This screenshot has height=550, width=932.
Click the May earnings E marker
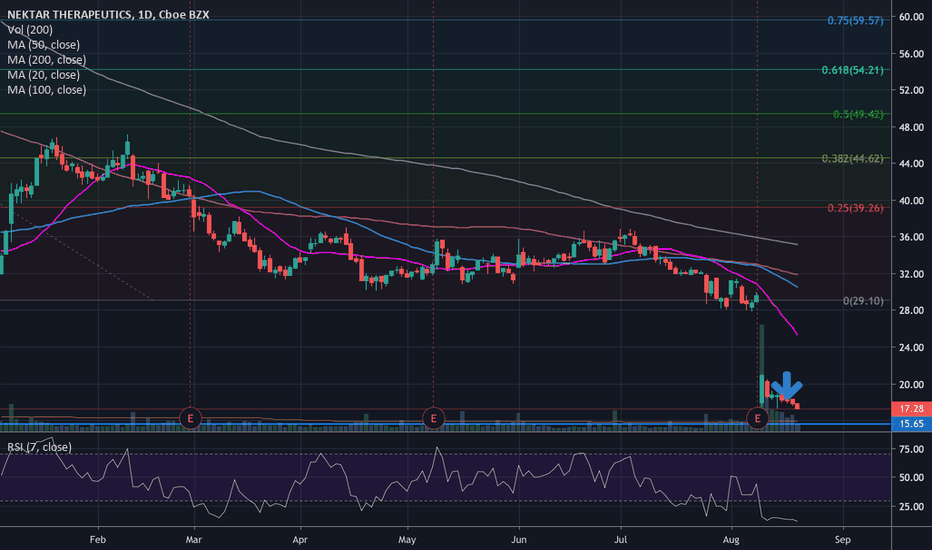[x=433, y=419]
